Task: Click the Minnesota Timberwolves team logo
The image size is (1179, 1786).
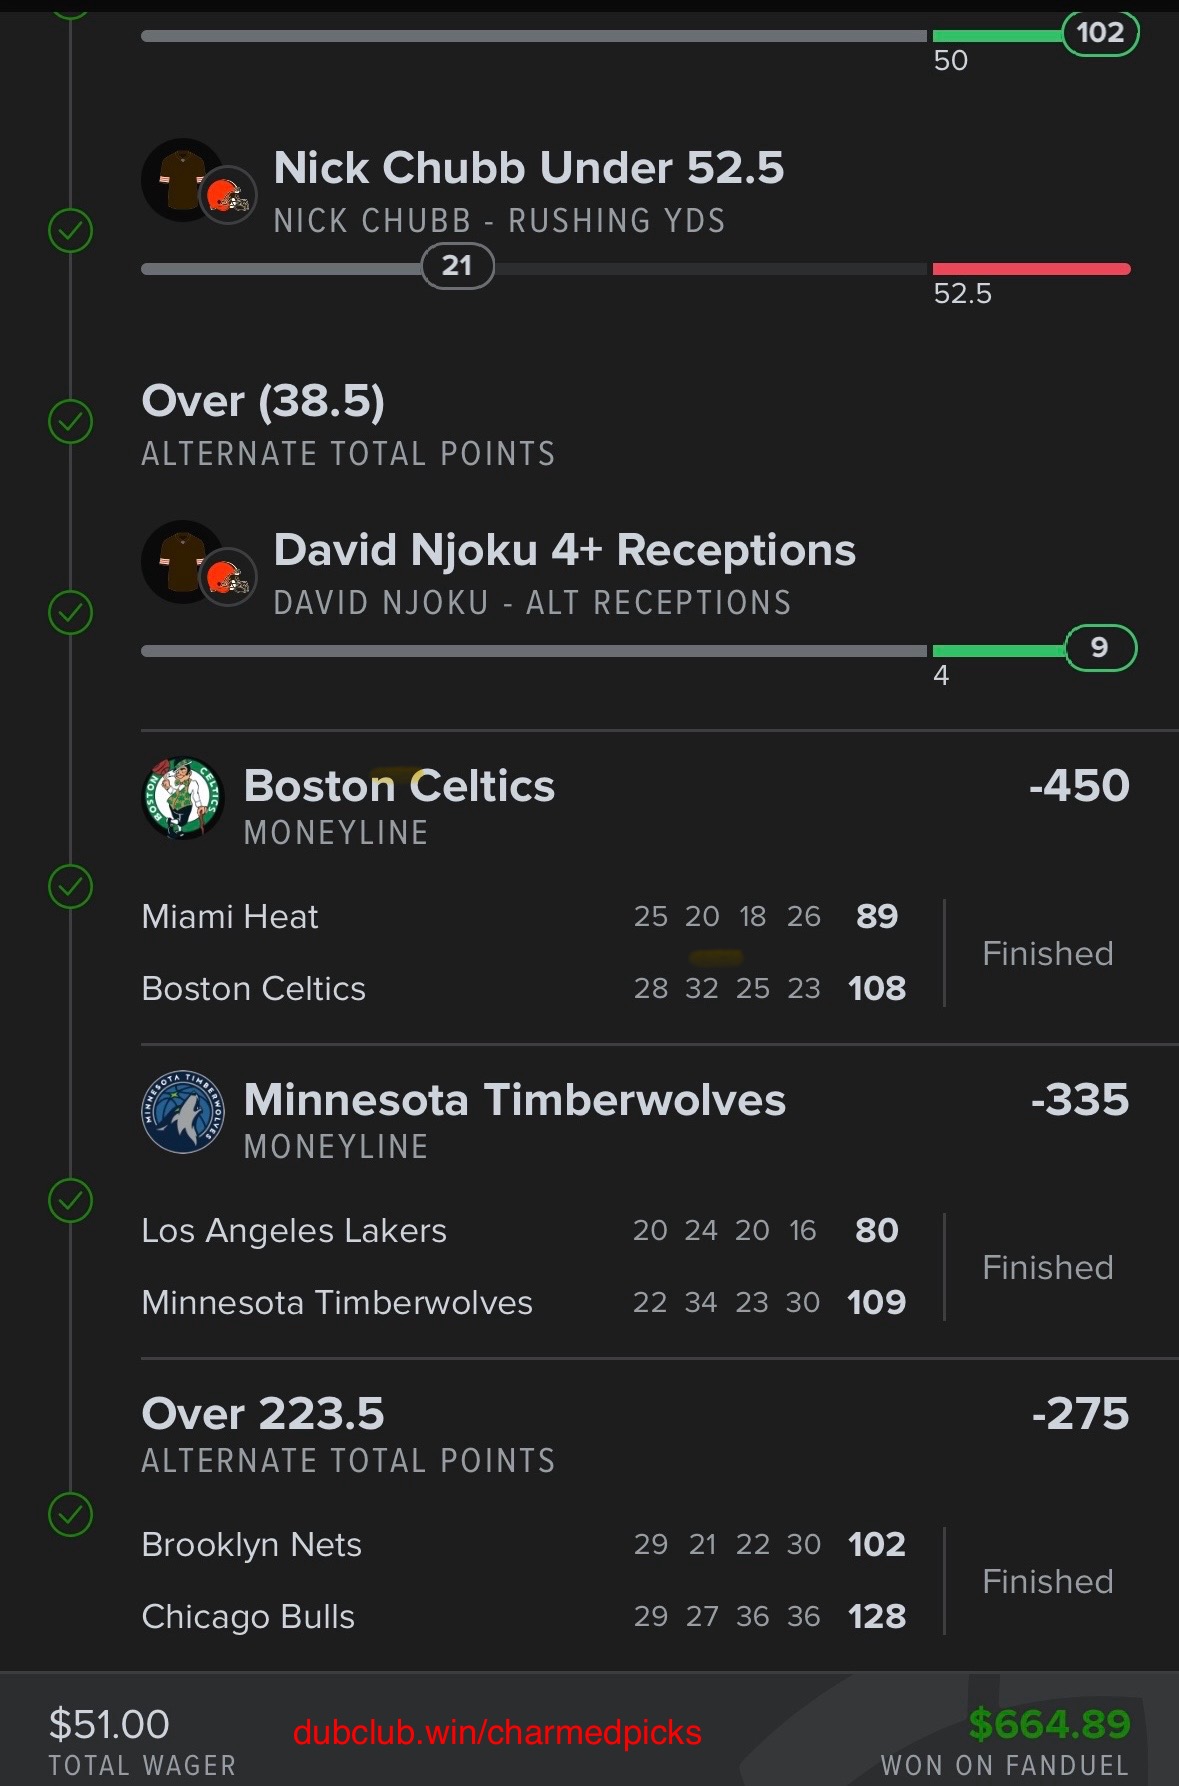Action: pyautogui.click(x=182, y=1112)
